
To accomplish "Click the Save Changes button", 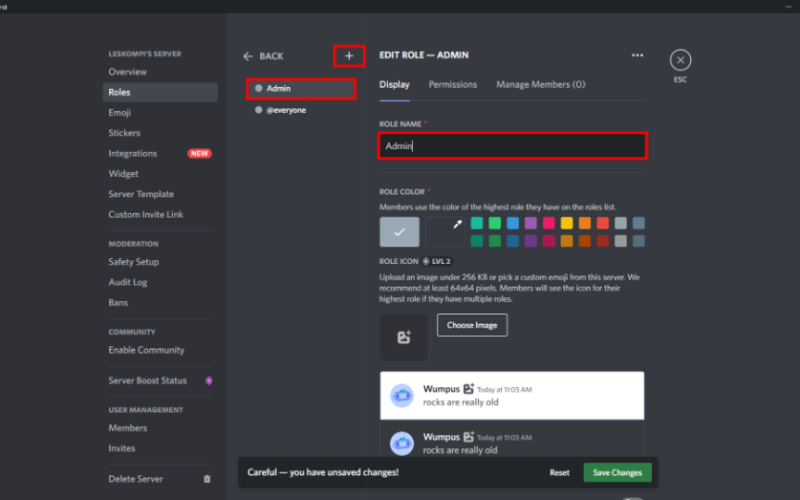I will (x=617, y=472).
